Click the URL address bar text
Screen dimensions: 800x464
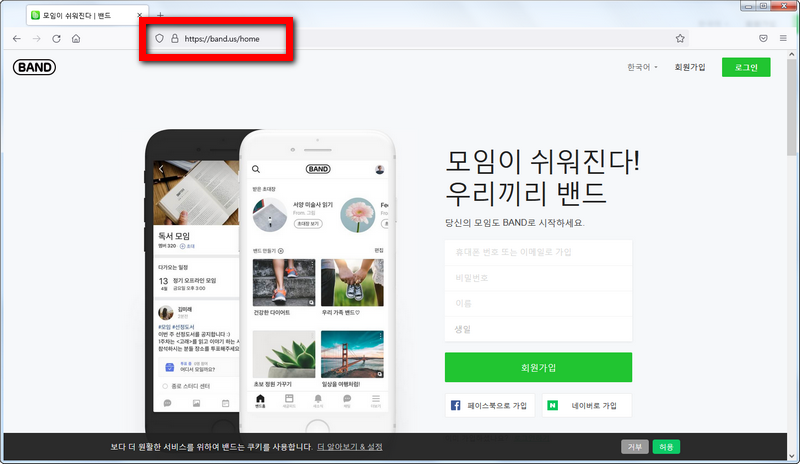pyautogui.click(x=222, y=39)
